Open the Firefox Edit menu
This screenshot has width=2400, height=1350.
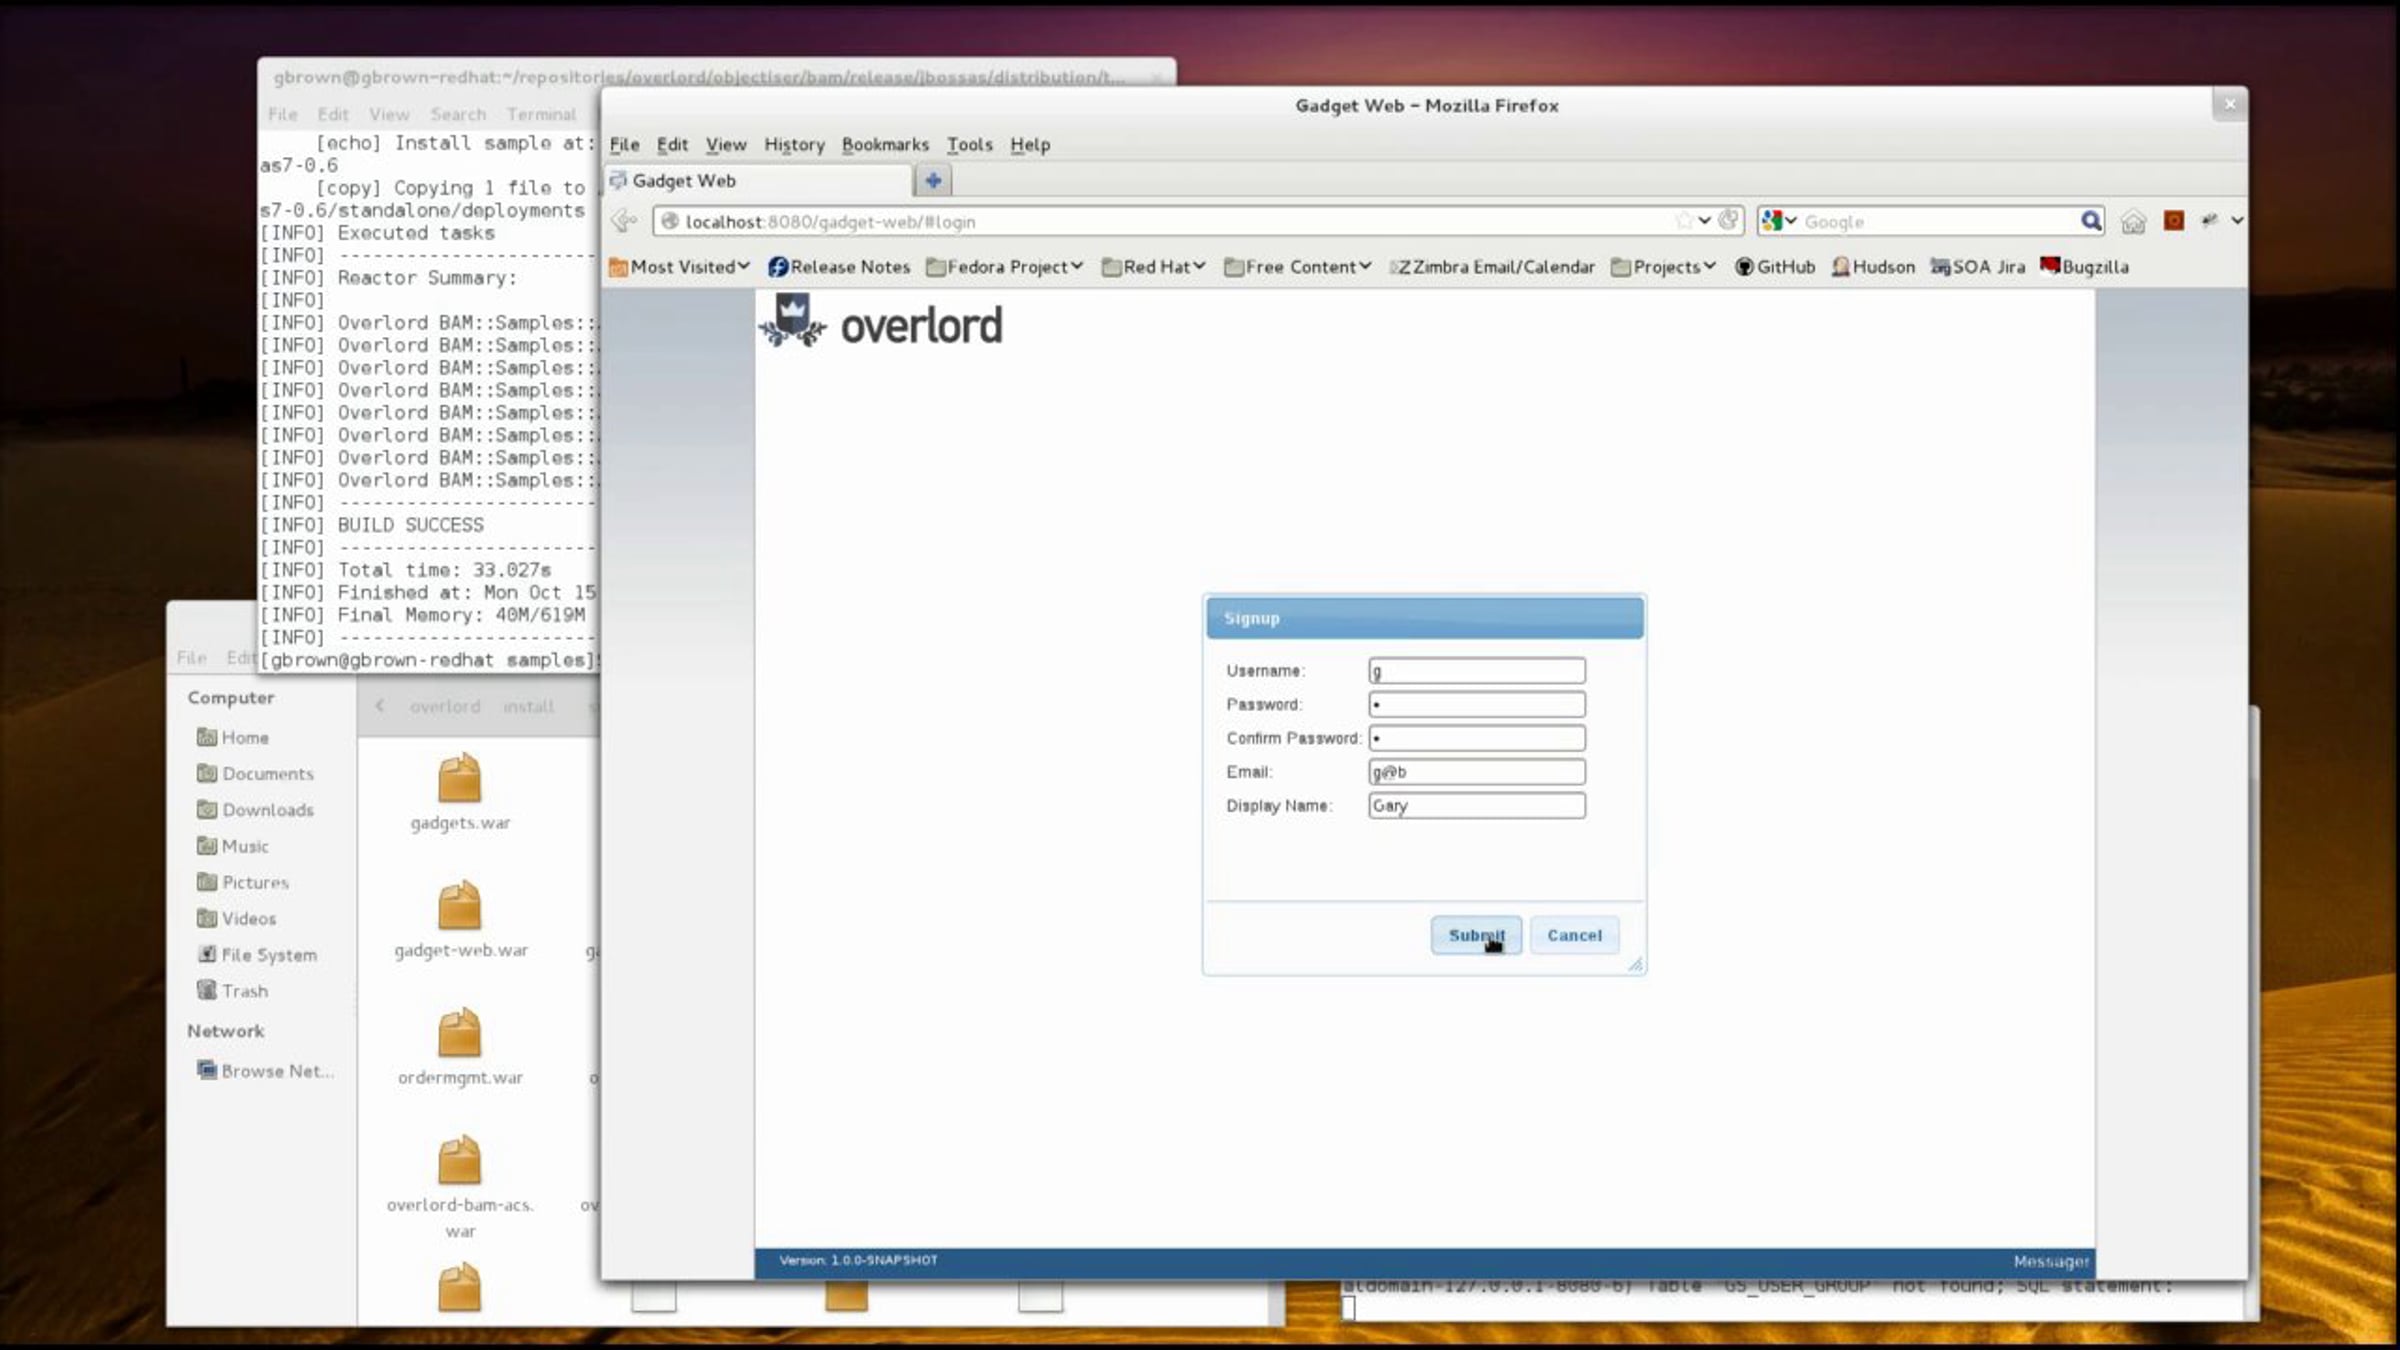(x=672, y=145)
